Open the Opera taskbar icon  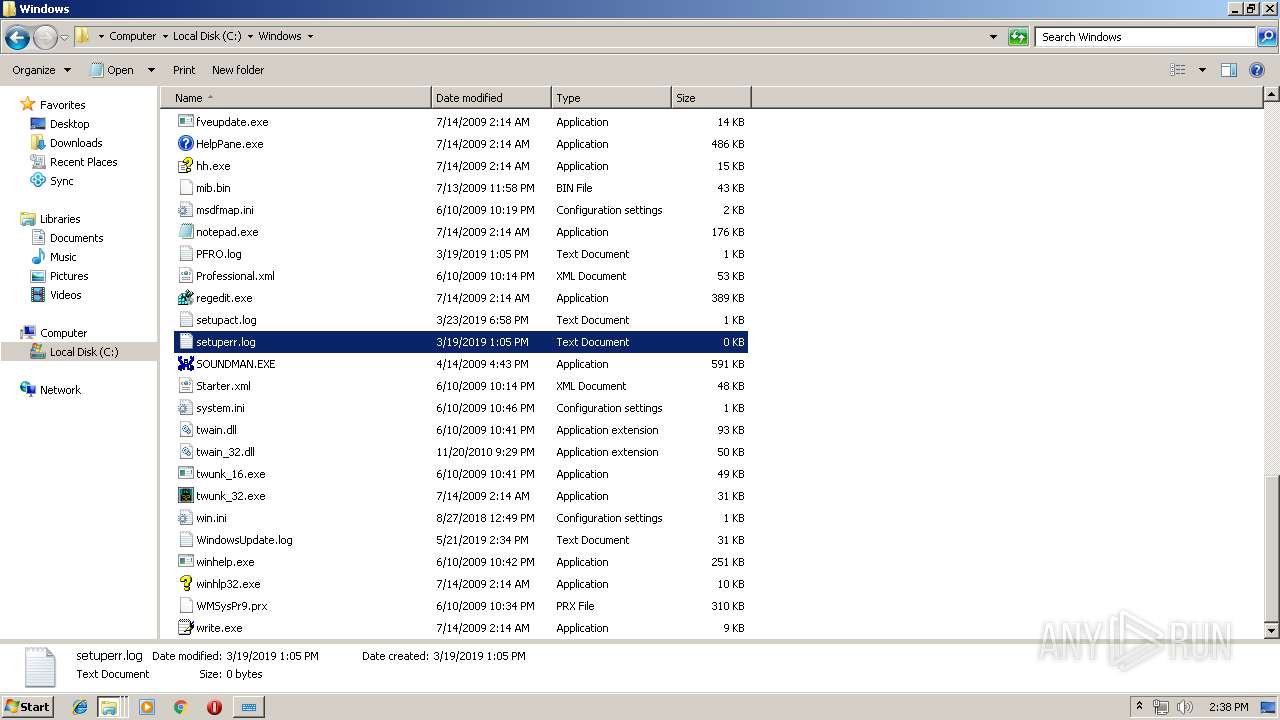pyautogui.click(x=214, y=707)
